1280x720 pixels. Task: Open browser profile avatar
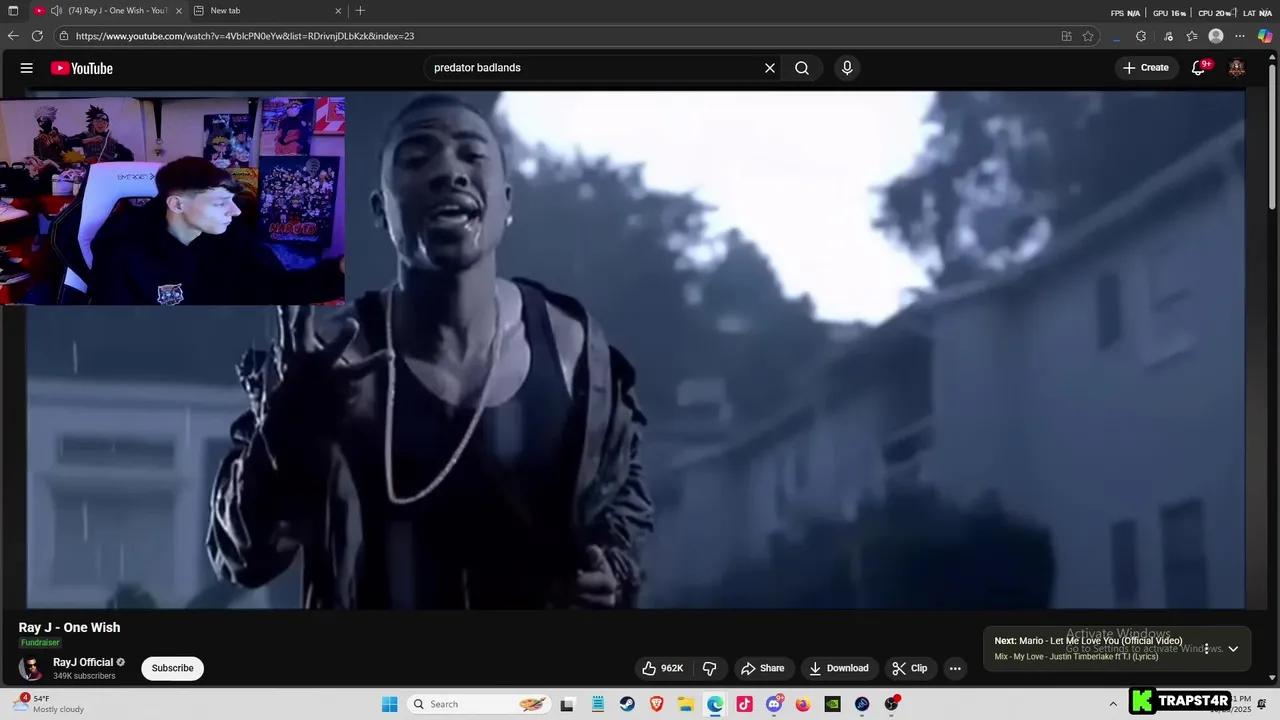coord(1216,36)
